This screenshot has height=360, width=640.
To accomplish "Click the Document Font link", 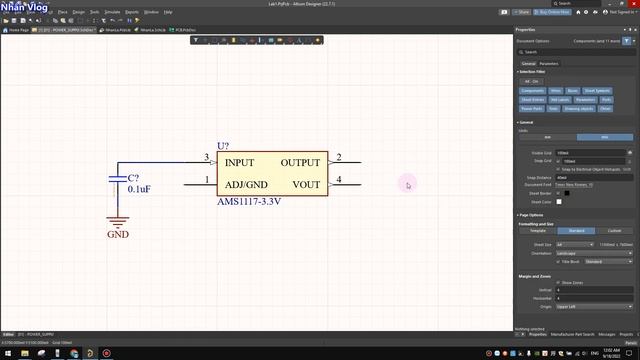I will tap(574, 185).
